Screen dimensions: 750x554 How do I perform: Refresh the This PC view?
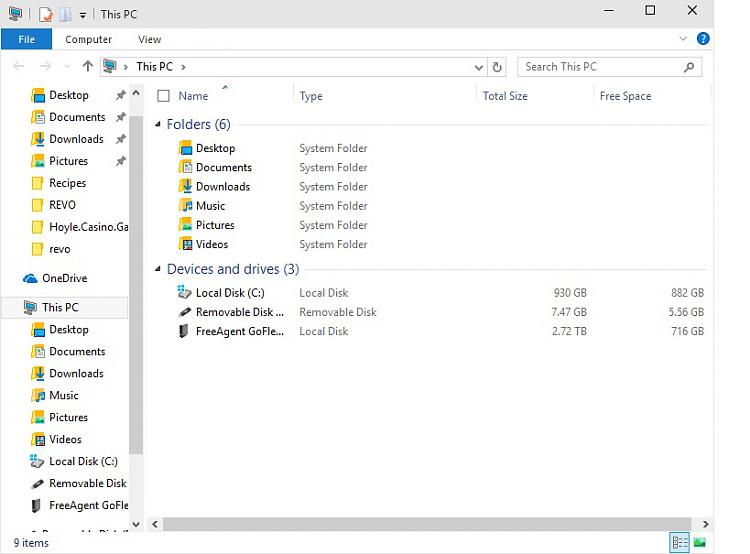(x=497, y=67)
